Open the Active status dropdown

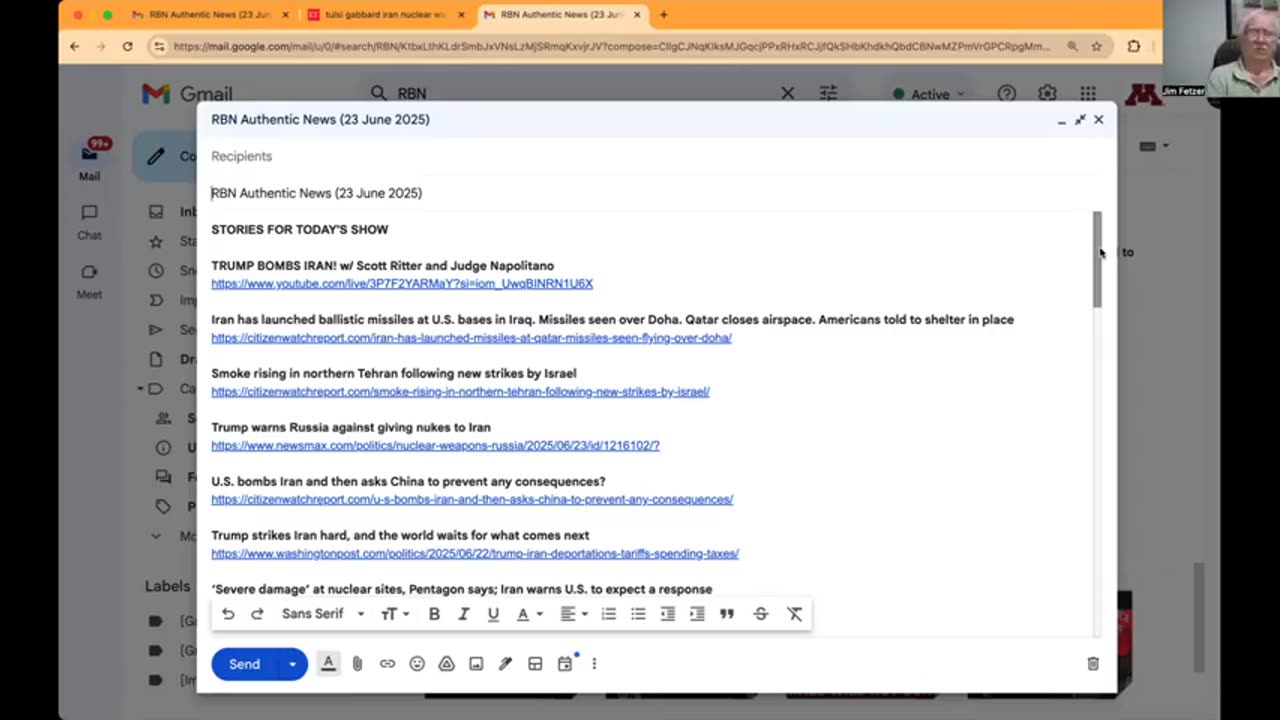point(929,94)
